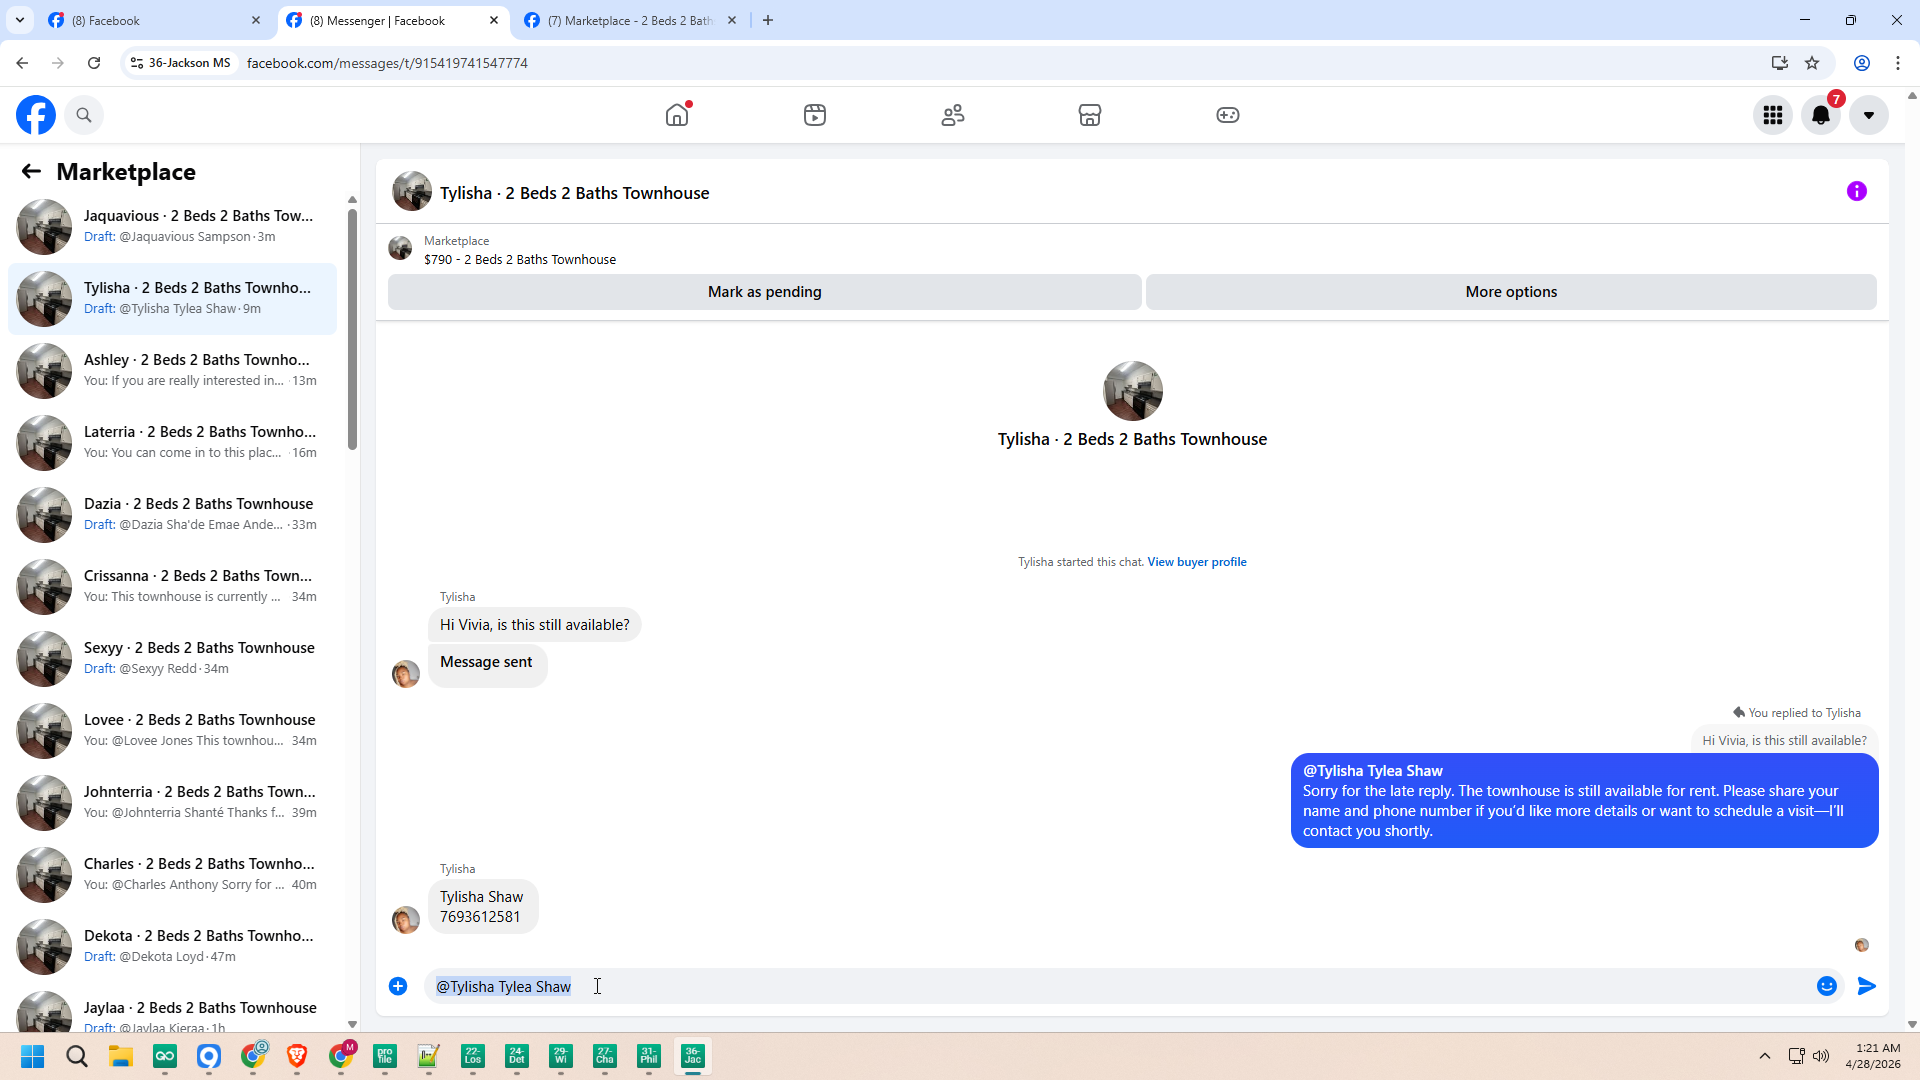Viewport: 1920px width, 1080px height.
Task: Open File Explorer from taskbar
Action: [x=121, y=1057]
